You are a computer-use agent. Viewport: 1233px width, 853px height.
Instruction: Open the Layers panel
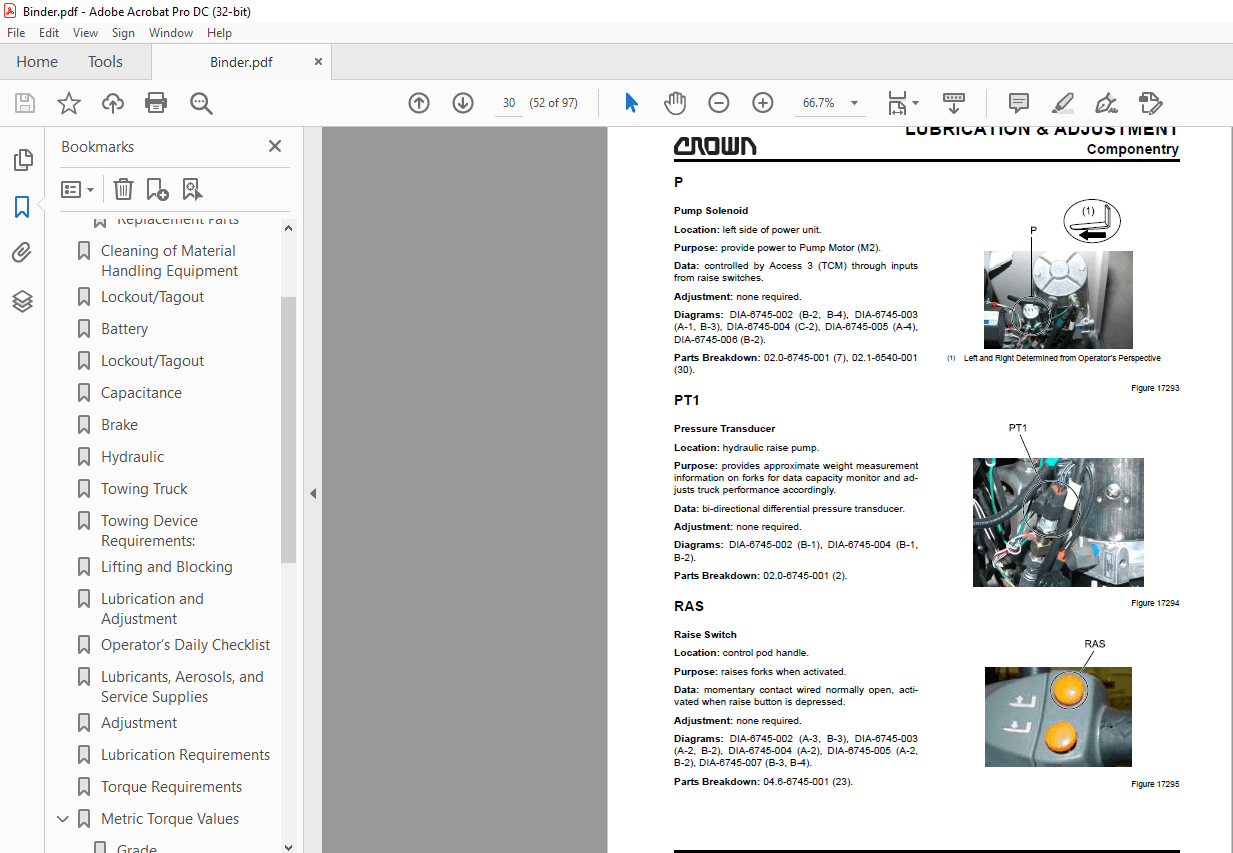(x=23, y=301)
